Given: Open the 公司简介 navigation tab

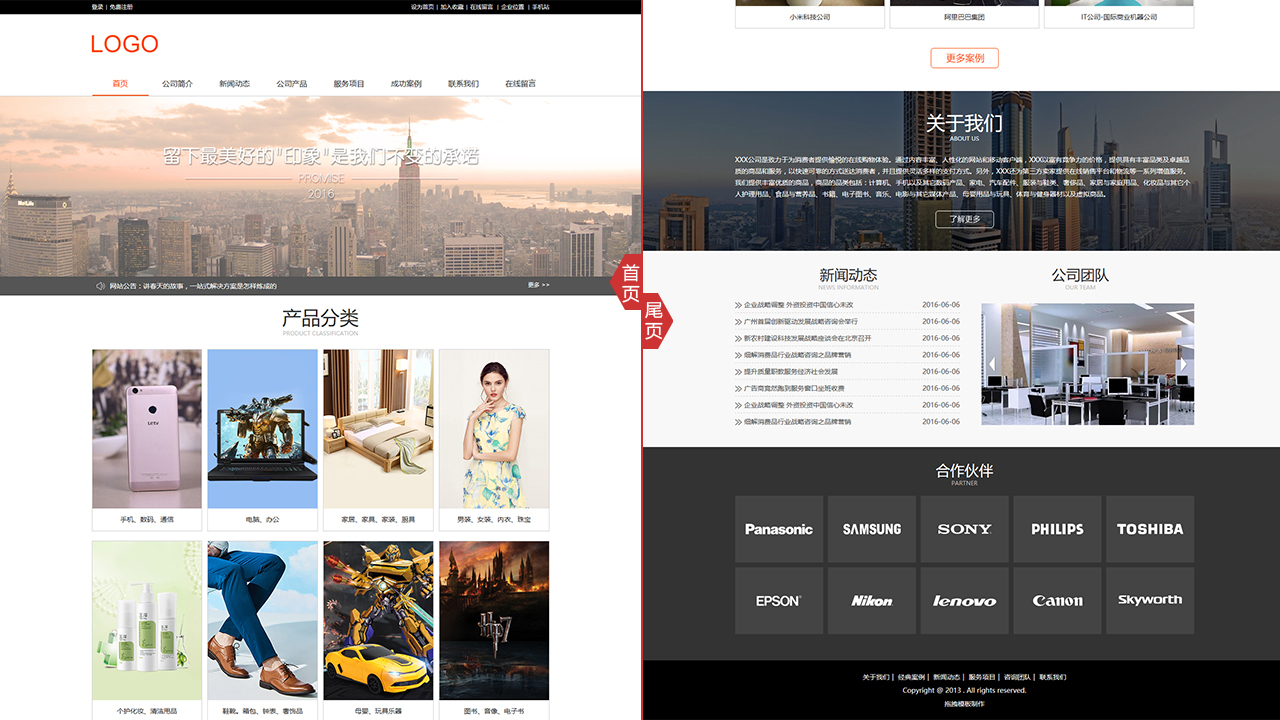Looking at the screenshot, I should [x=177, y=84].
